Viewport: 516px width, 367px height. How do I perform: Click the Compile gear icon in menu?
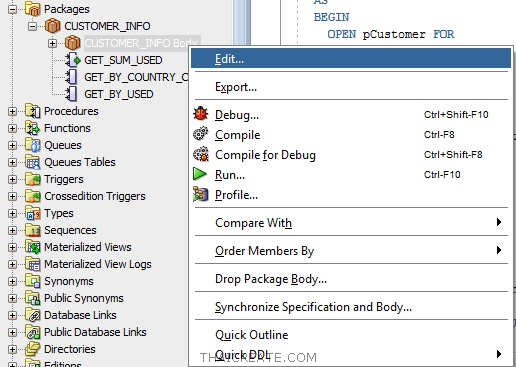201,134
